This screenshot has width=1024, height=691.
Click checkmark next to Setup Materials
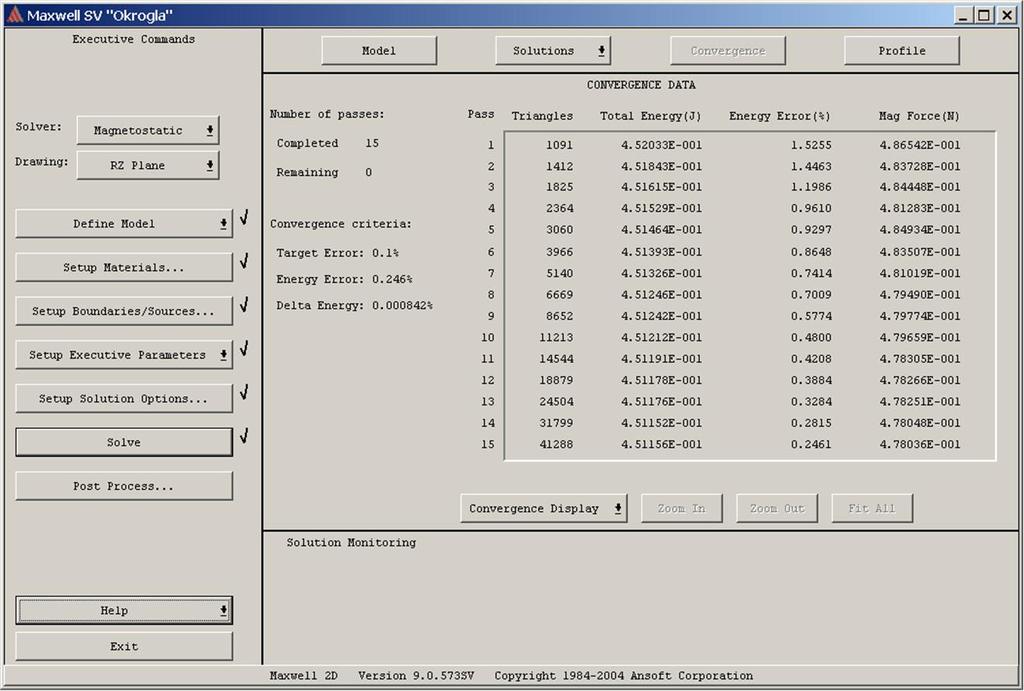244,261
